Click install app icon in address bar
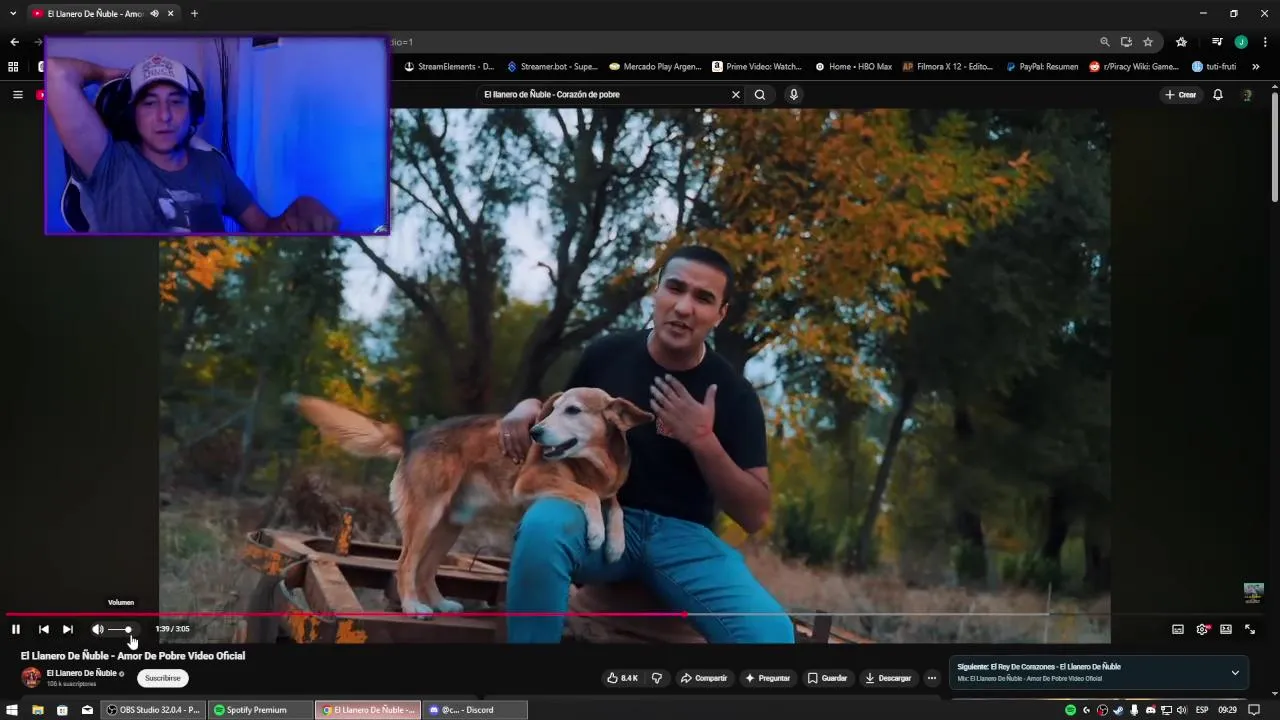 click(1126, 42)
